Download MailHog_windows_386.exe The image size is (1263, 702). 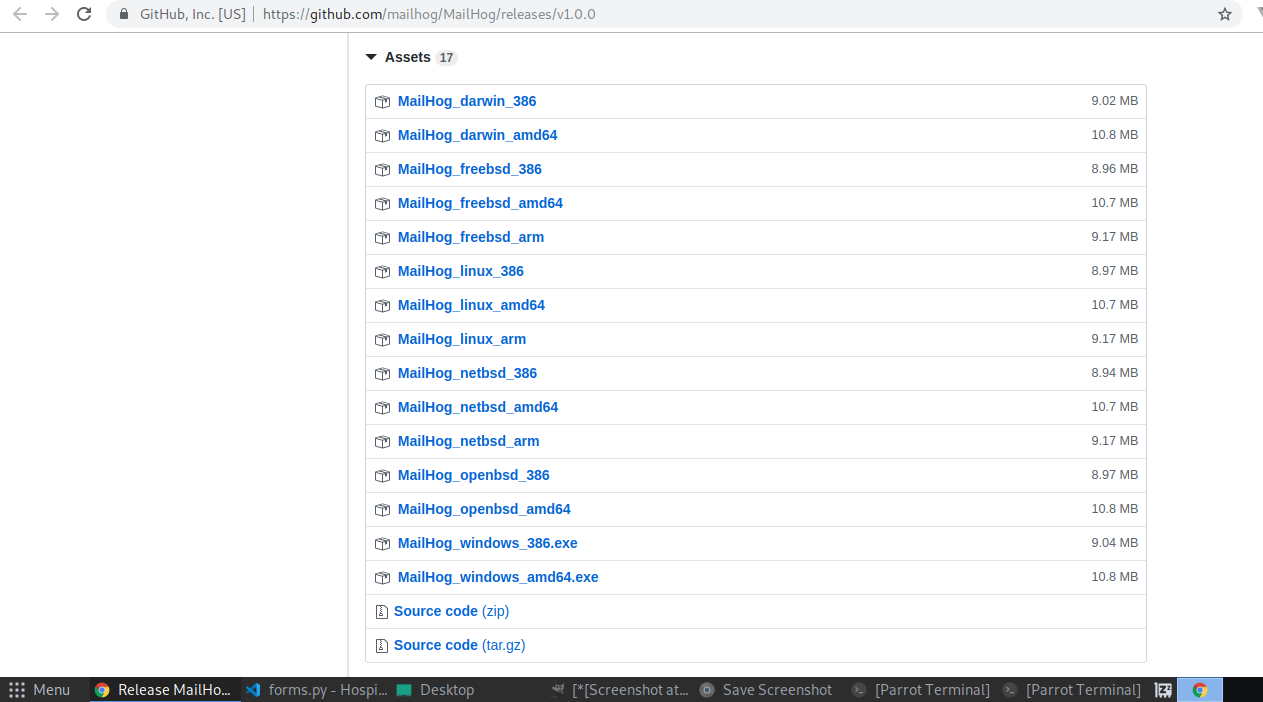488,543
